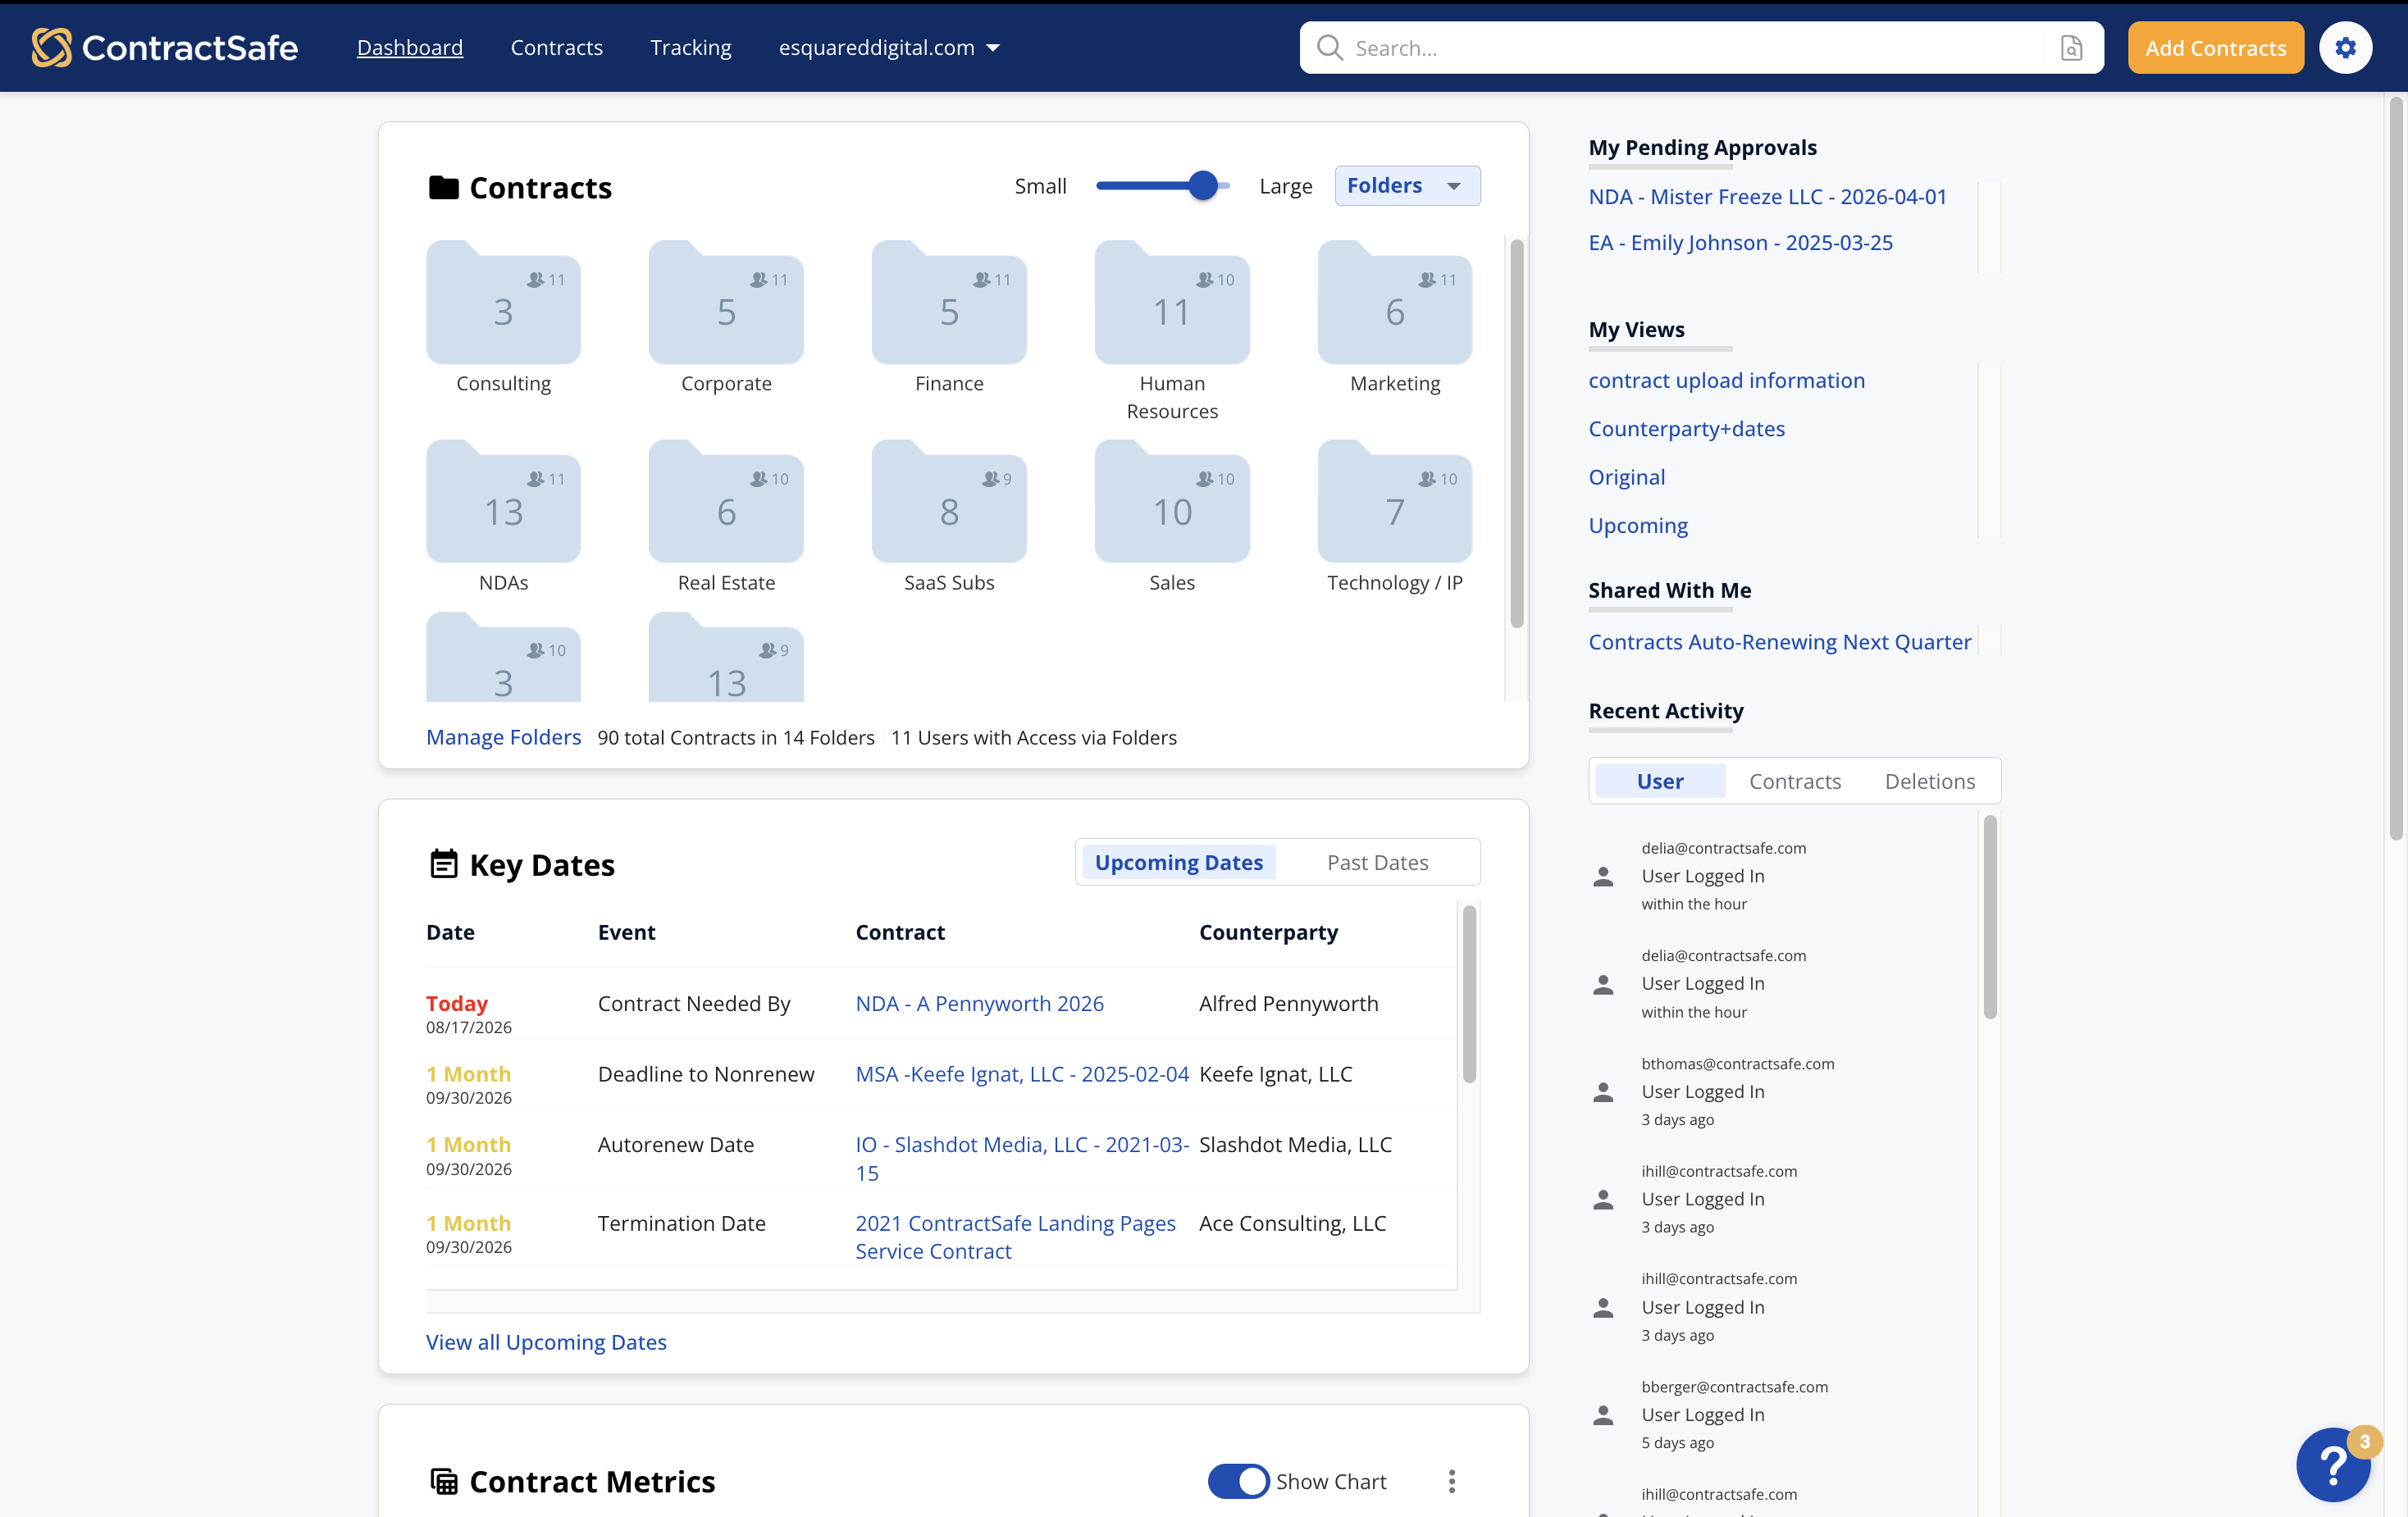Open the Tracking menu

tap(691, 48)
